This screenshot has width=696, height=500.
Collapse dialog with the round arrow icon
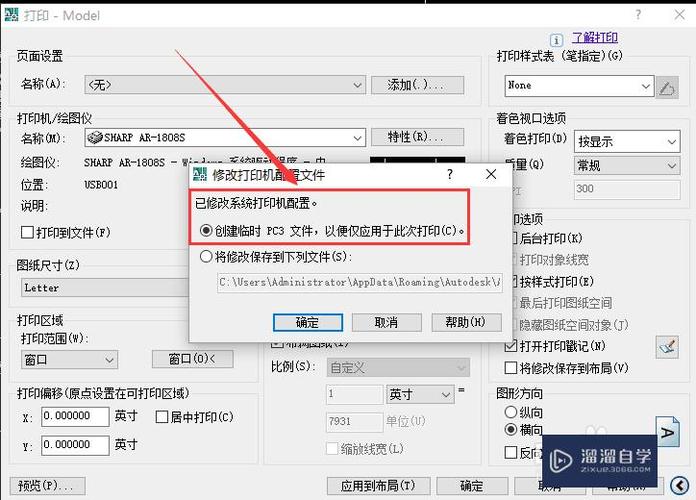tap(680, 485)
